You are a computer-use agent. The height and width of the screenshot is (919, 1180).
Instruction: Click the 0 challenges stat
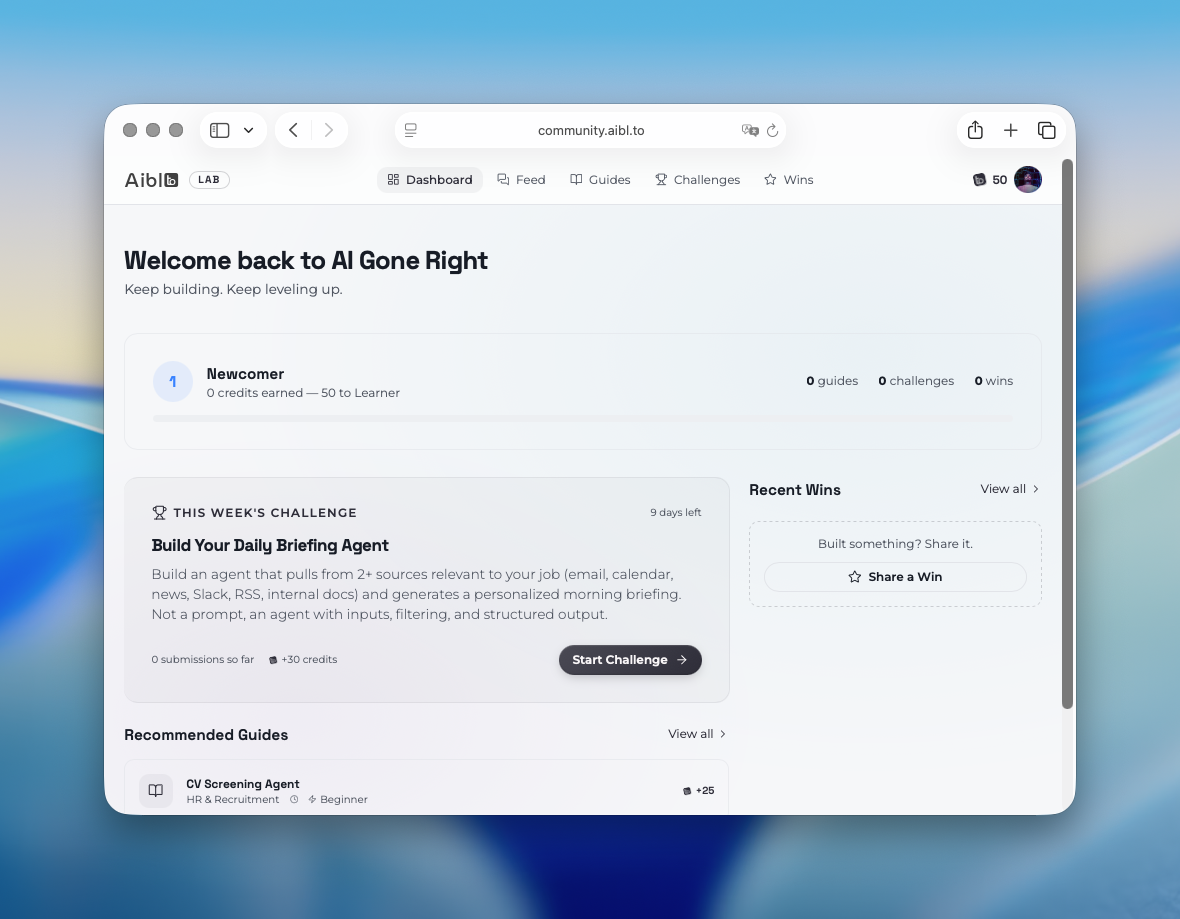916,381
